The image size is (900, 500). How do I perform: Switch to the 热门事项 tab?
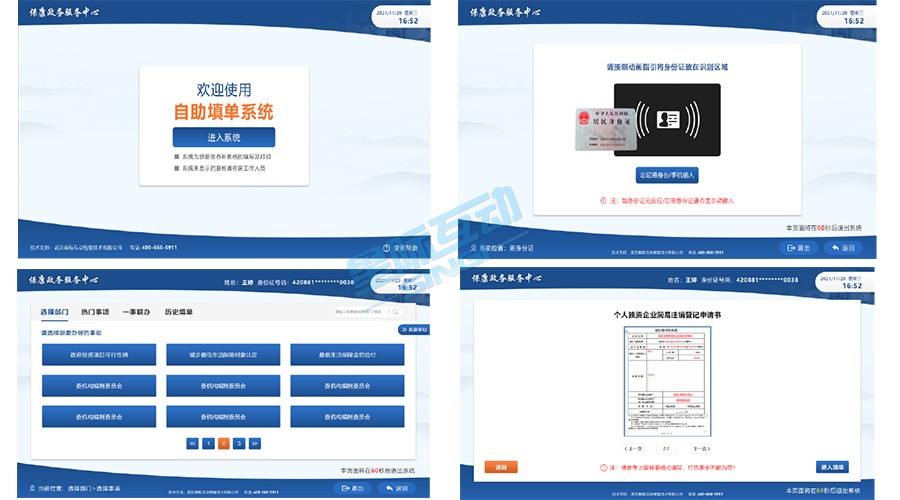(95, 312)
